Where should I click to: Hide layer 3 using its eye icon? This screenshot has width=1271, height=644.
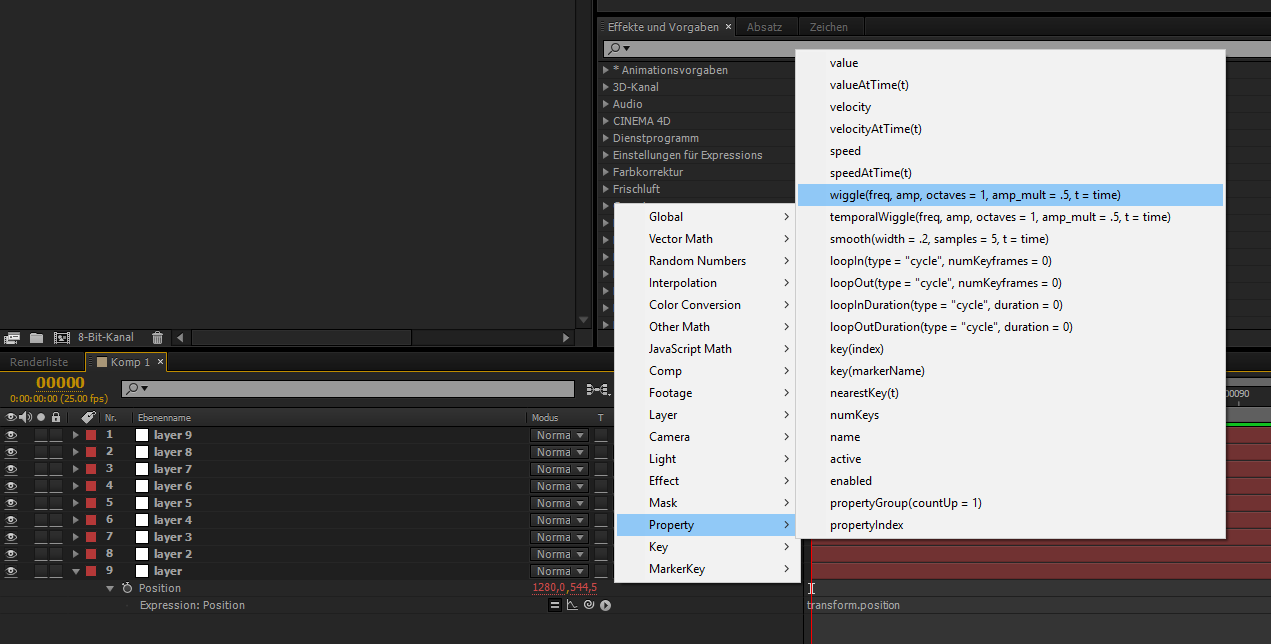tap(11, 537)
